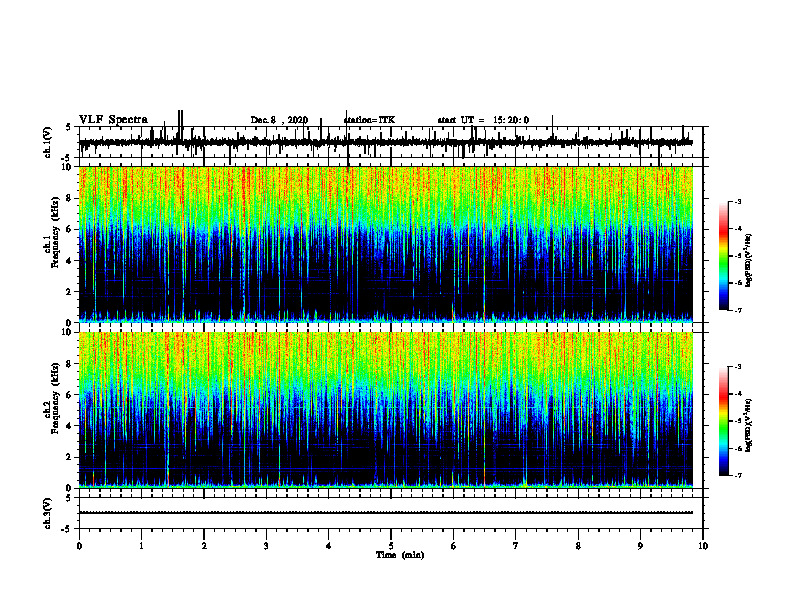Image resolution: width=792 pixels, height=612 pixels.
Task: Click time axis tick label "3"
Action: point(266,546)
